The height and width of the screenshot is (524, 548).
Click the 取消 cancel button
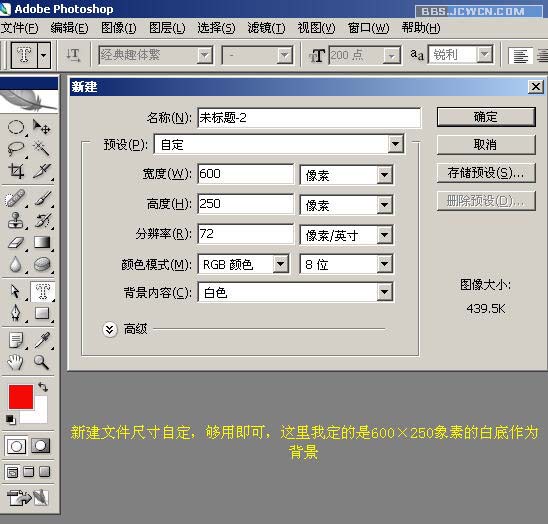pos(486,144)
